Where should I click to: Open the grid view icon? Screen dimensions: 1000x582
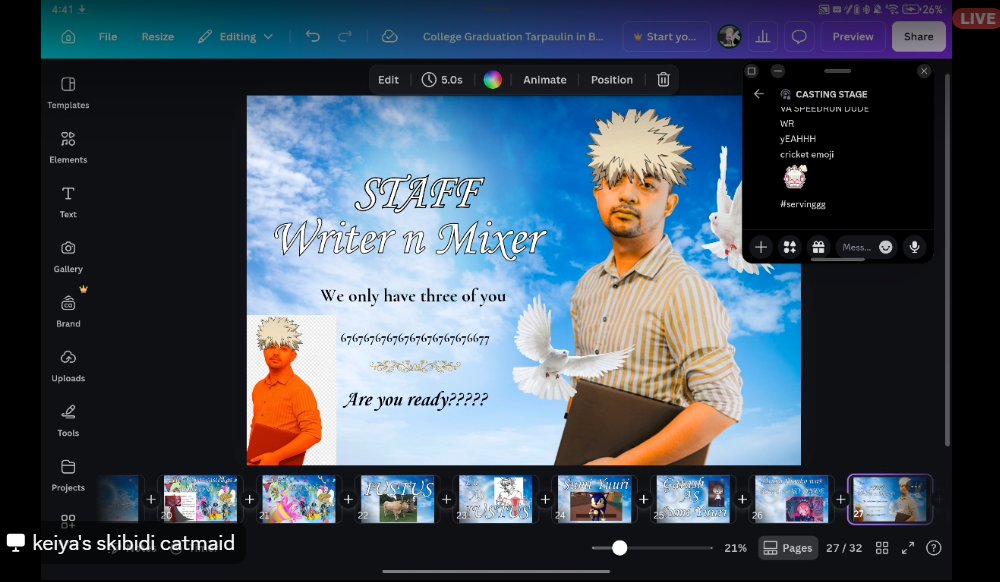882,548
